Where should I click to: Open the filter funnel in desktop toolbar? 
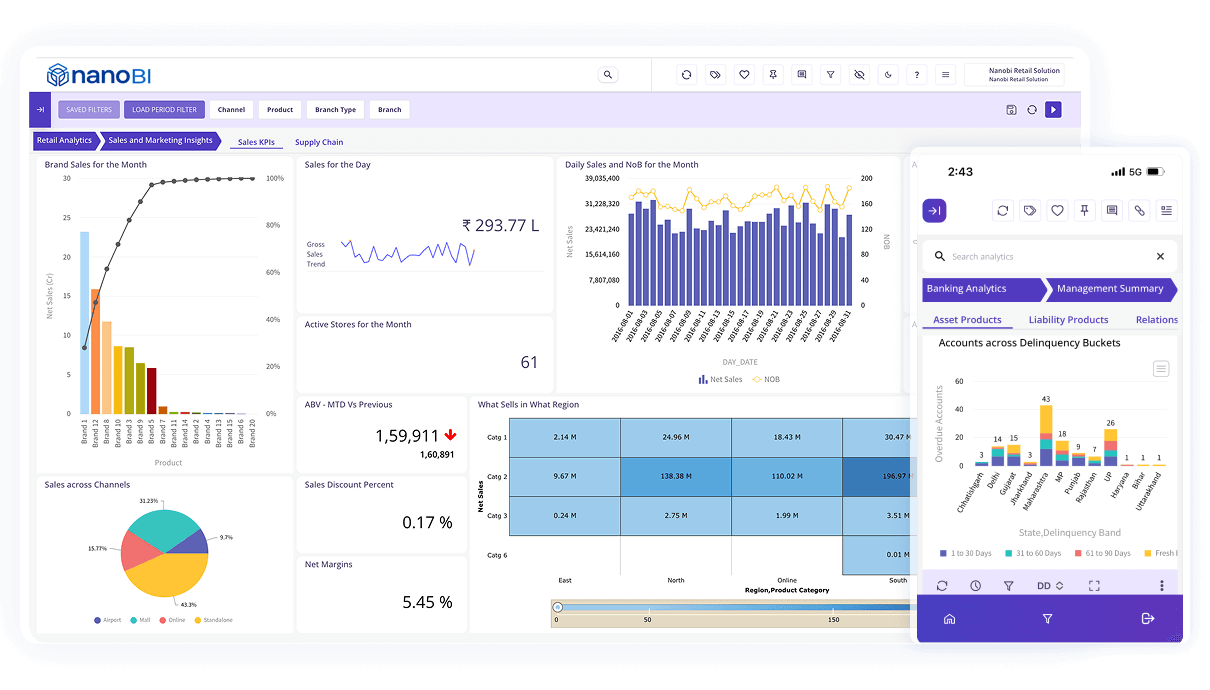pos(830,75)
